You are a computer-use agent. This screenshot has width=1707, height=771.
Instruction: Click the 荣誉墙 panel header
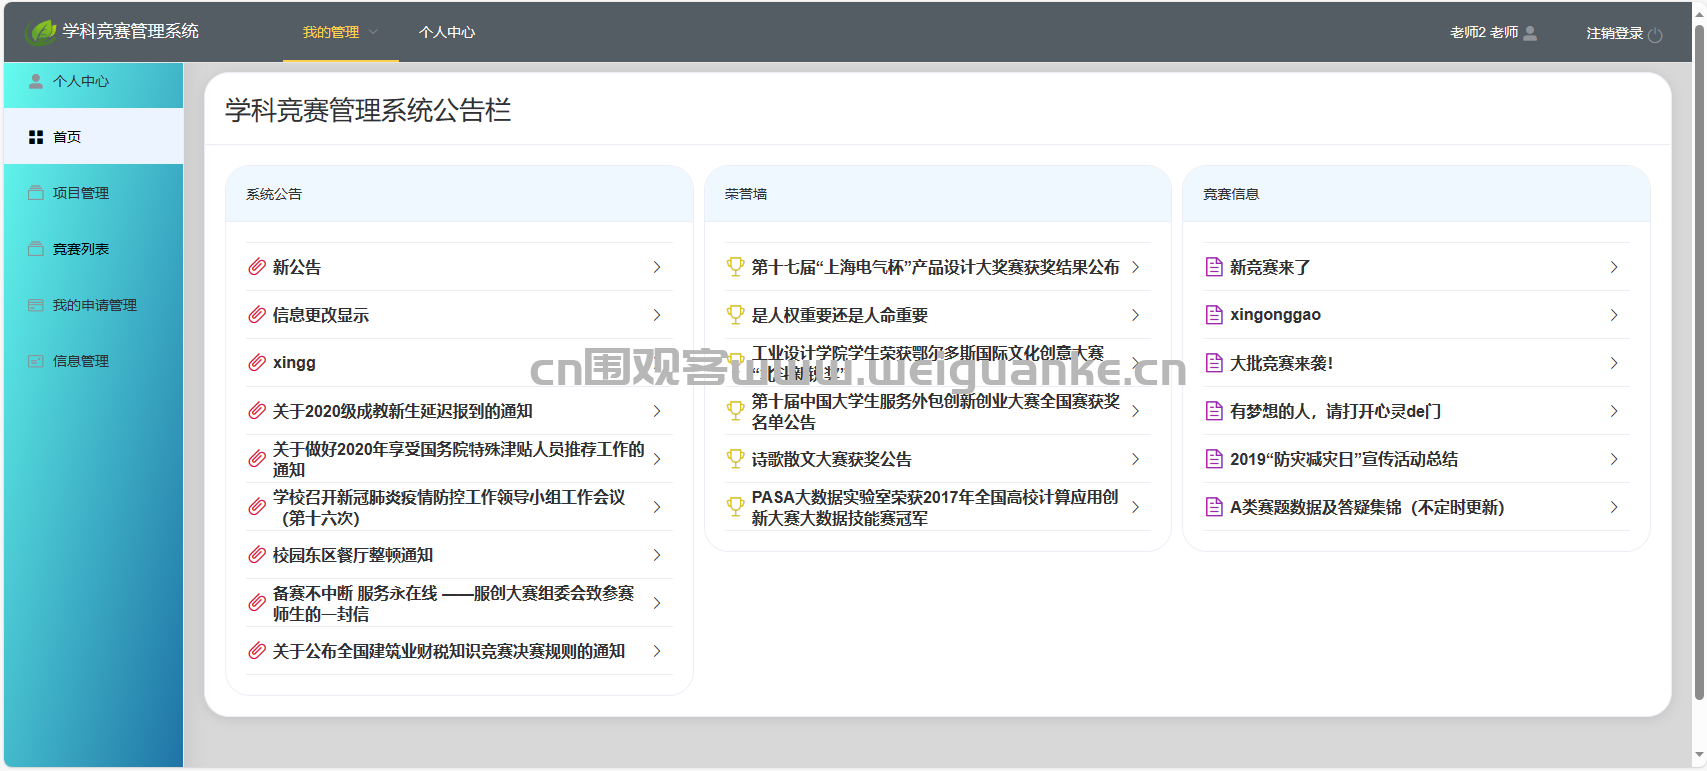click(938, 194)
